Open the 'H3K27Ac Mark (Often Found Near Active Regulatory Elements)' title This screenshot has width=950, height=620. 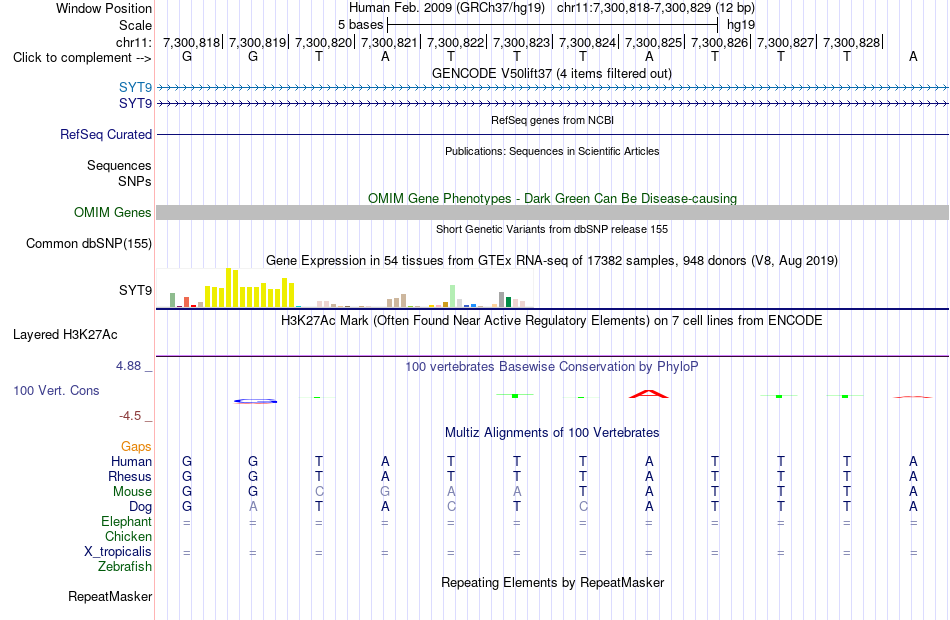(552, 321)
